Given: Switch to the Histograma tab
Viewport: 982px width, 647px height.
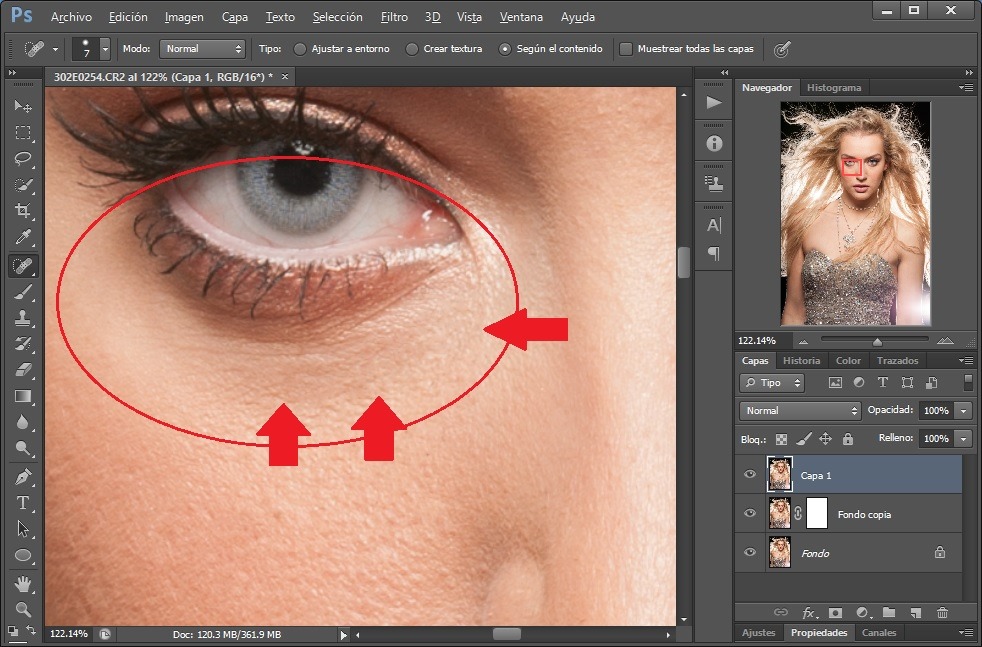Looking at the screenshot, I should click(x=833, y=88).
